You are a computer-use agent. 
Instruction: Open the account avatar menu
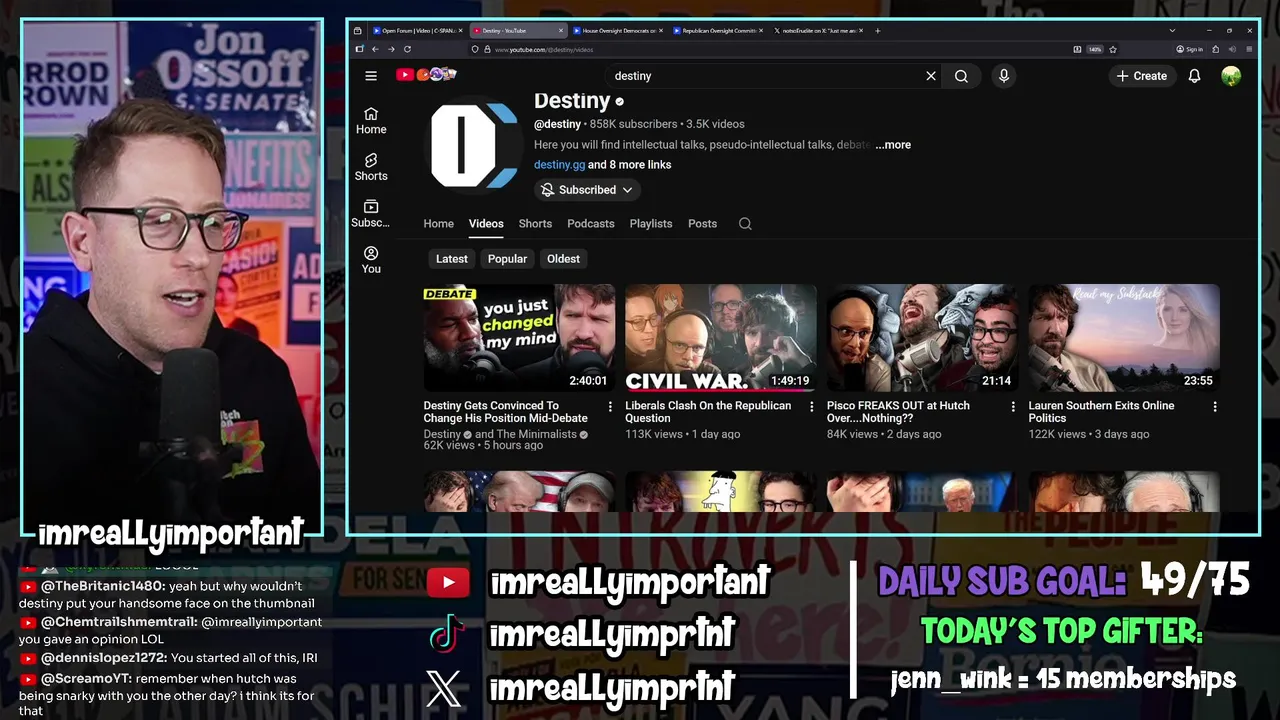tap(1231, 76)
